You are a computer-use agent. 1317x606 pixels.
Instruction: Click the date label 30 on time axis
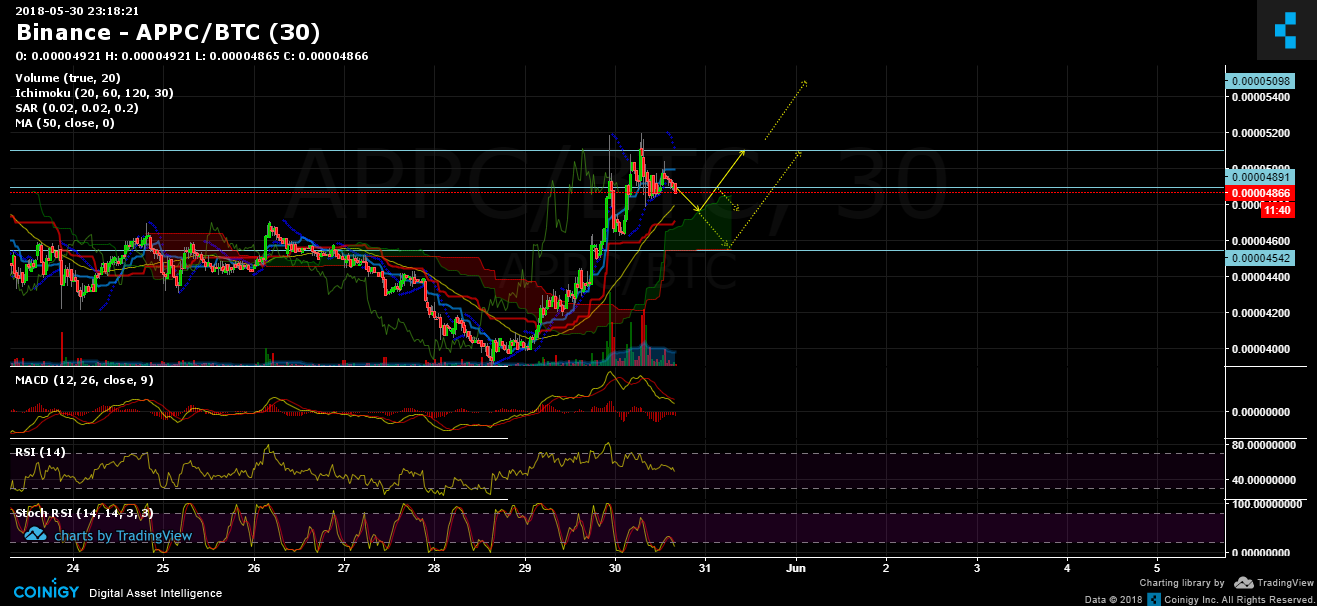pyautogui.click(x=615, y=567)
